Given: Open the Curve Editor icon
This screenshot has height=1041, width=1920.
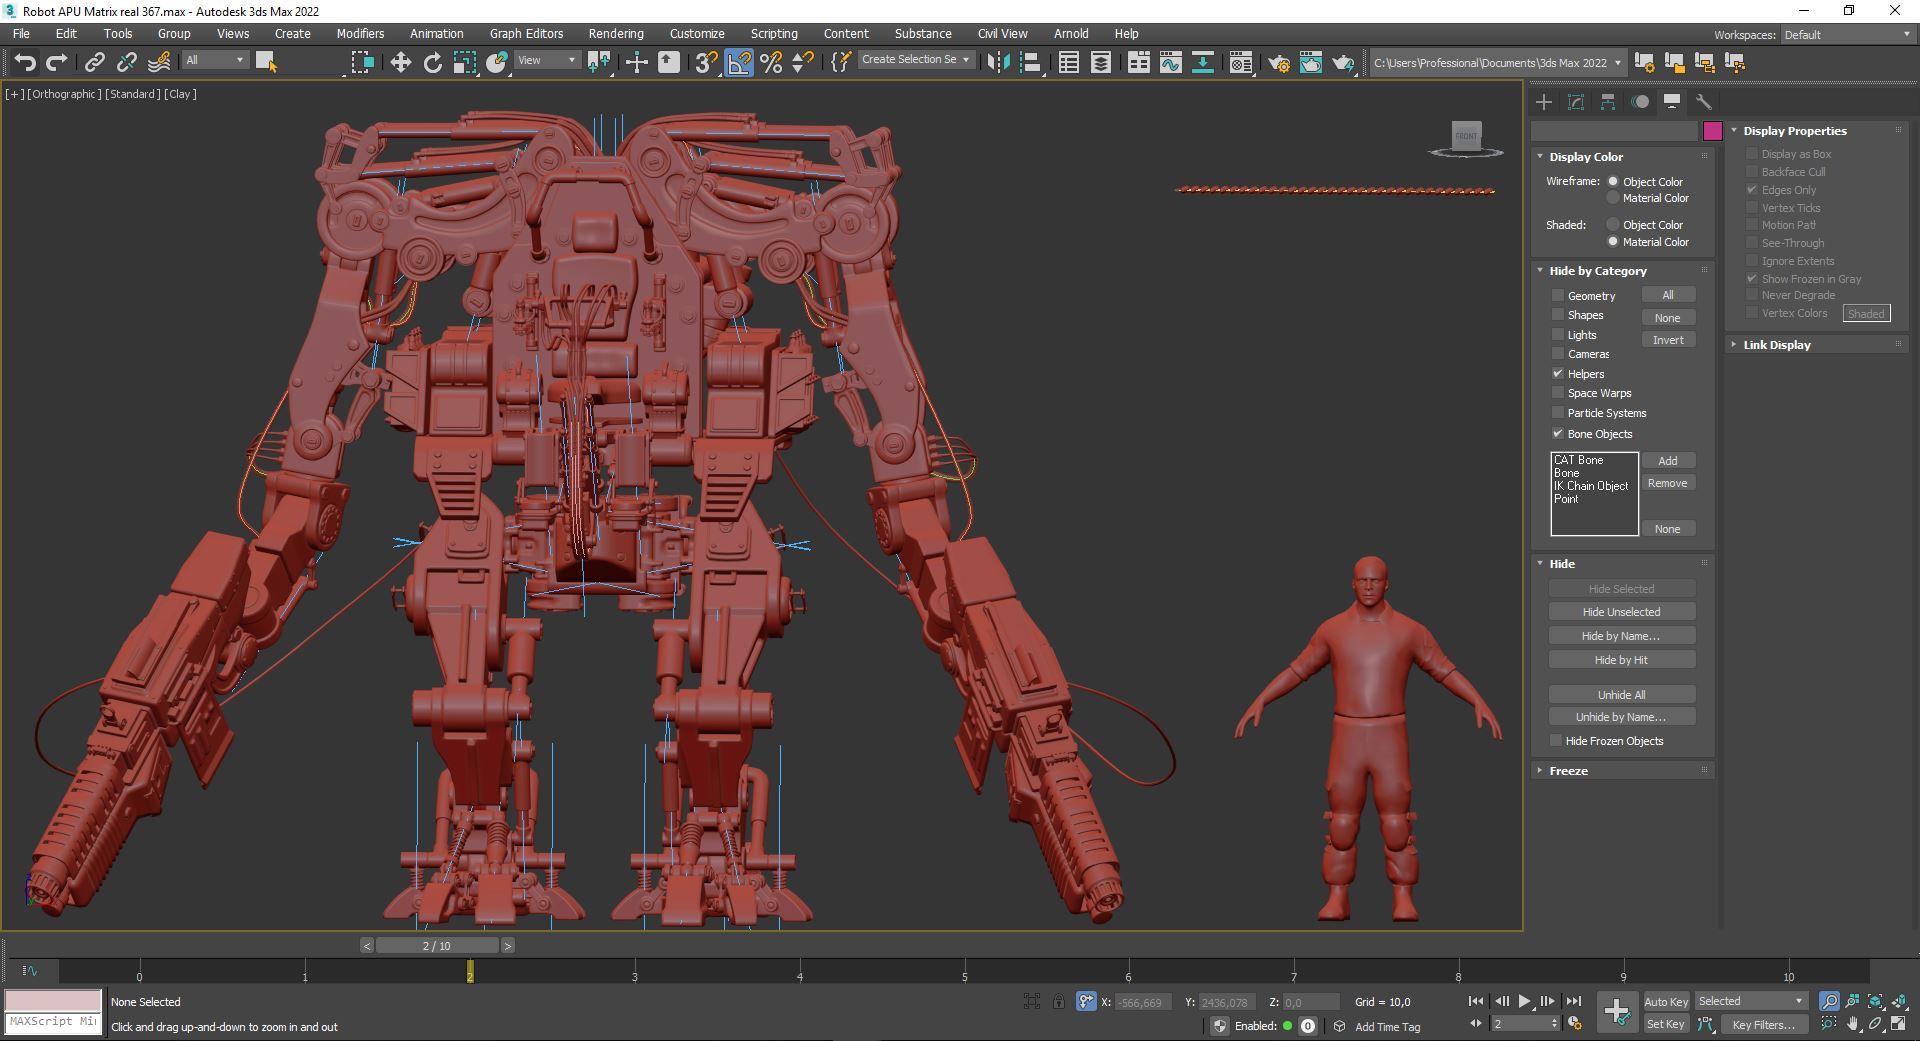Looking at the screenshot, I should (x=1170, y=63).
